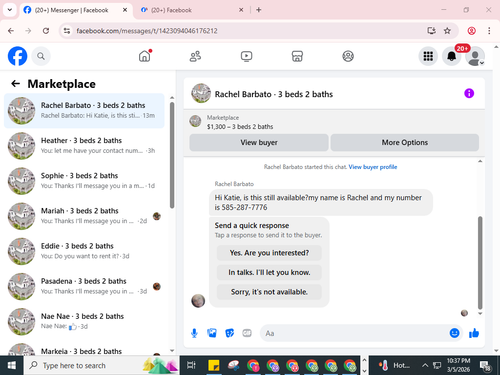Reload the page
The width and height of the screenshot is (500, 375).
coord(46,31)
